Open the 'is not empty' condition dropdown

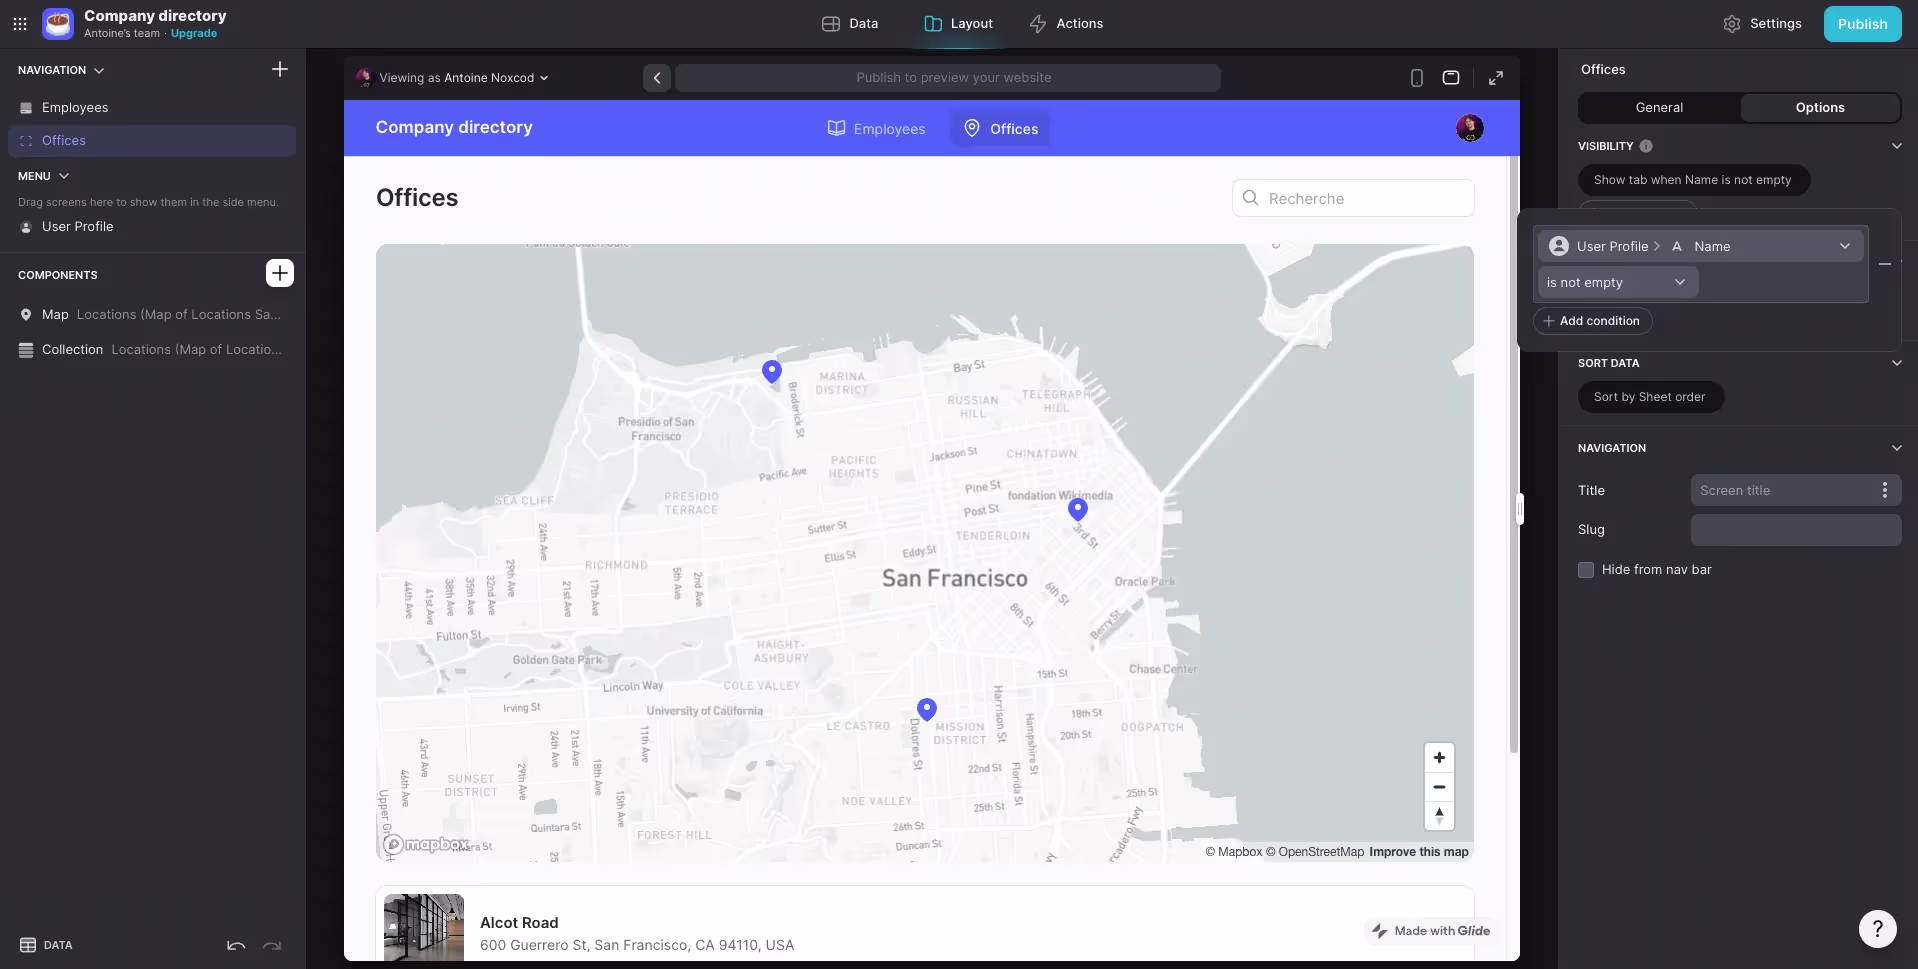(x=1617, y=283)
